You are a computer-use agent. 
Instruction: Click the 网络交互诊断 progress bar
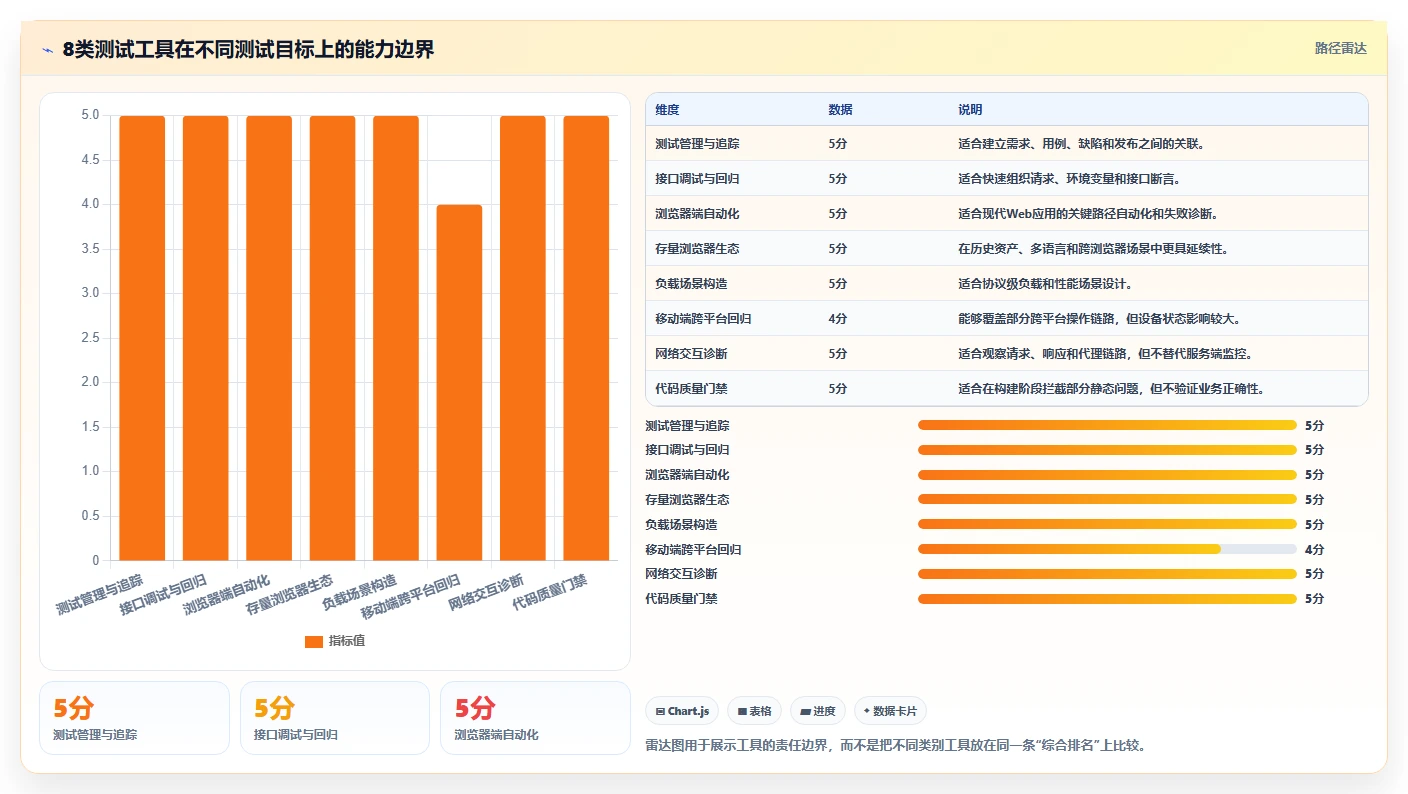coord(1107,574)
